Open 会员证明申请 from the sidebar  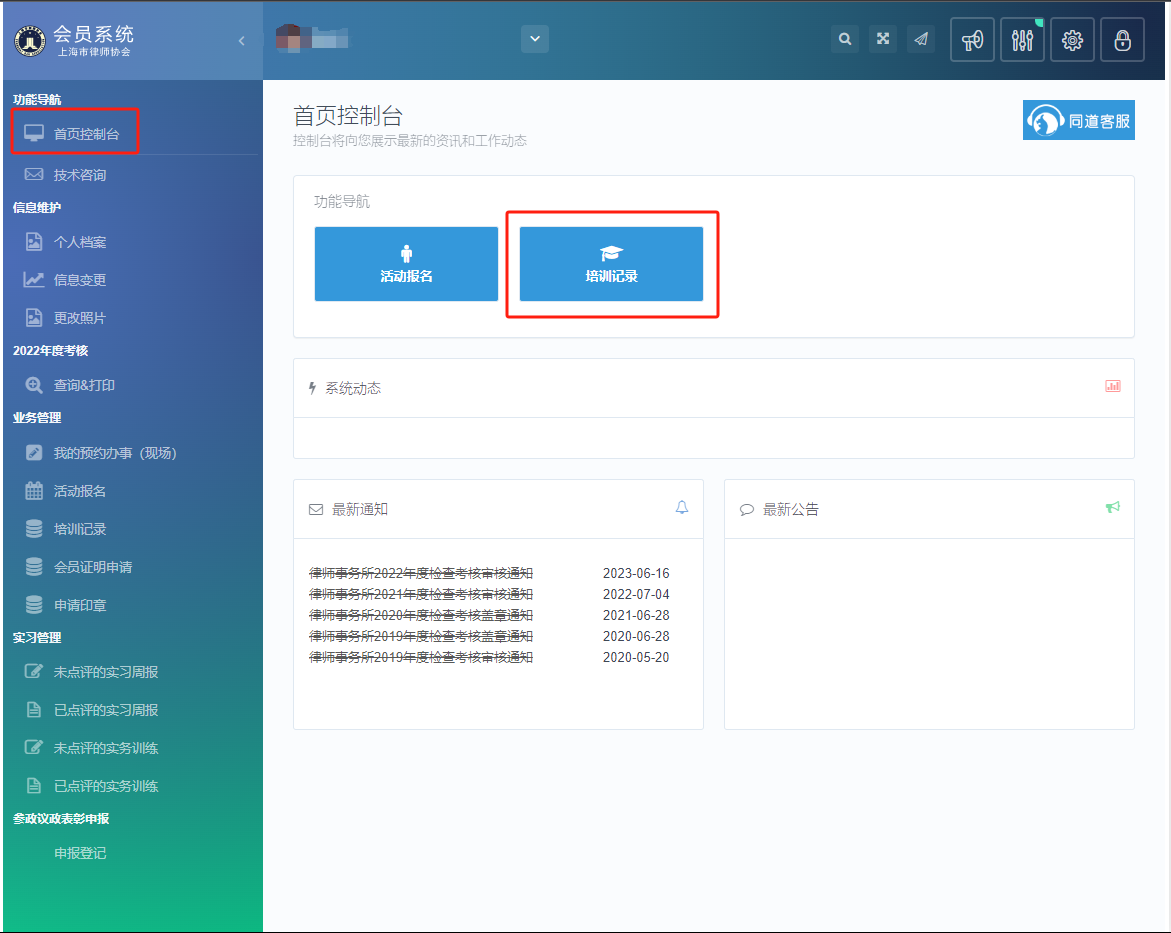[93, 567]
